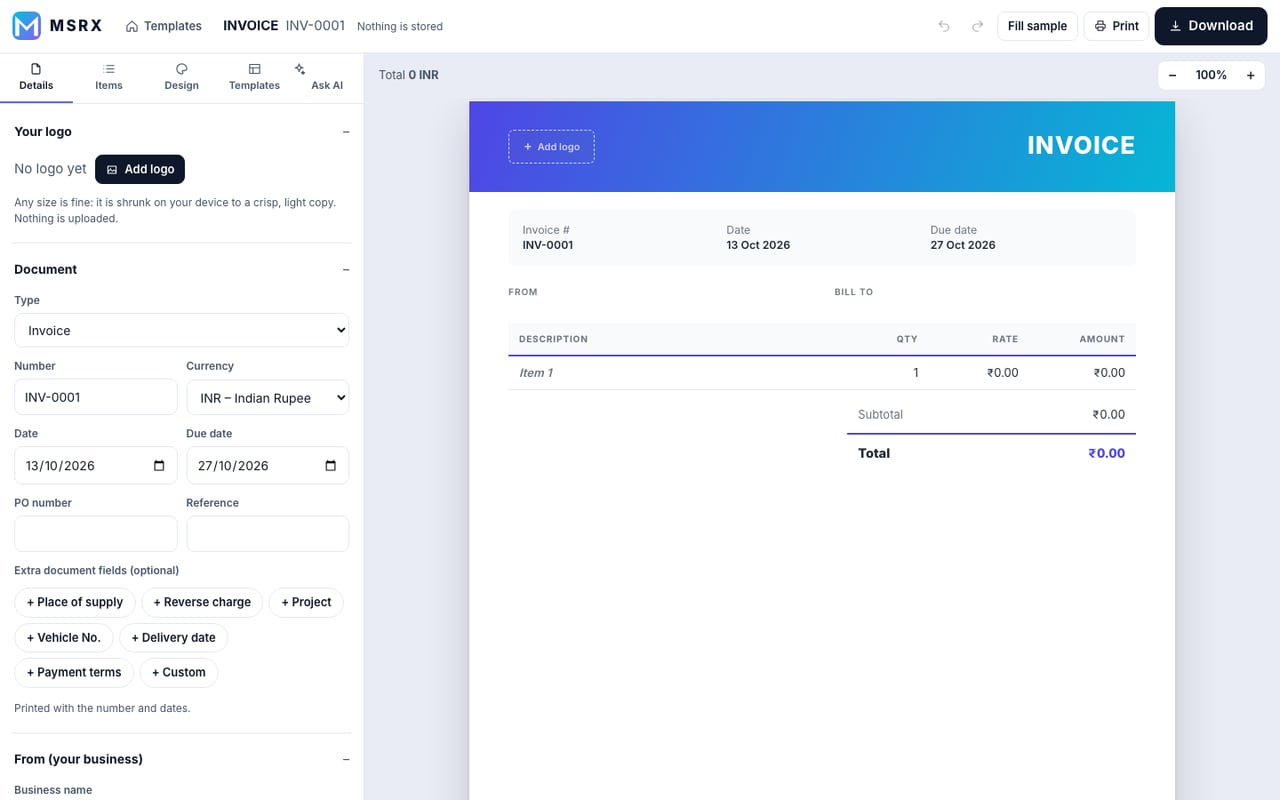The width and height of the screenshot is (1280, 800).
Task: Click the dark Add logo button
Action: pyautogui.click(x=140, y=169)
